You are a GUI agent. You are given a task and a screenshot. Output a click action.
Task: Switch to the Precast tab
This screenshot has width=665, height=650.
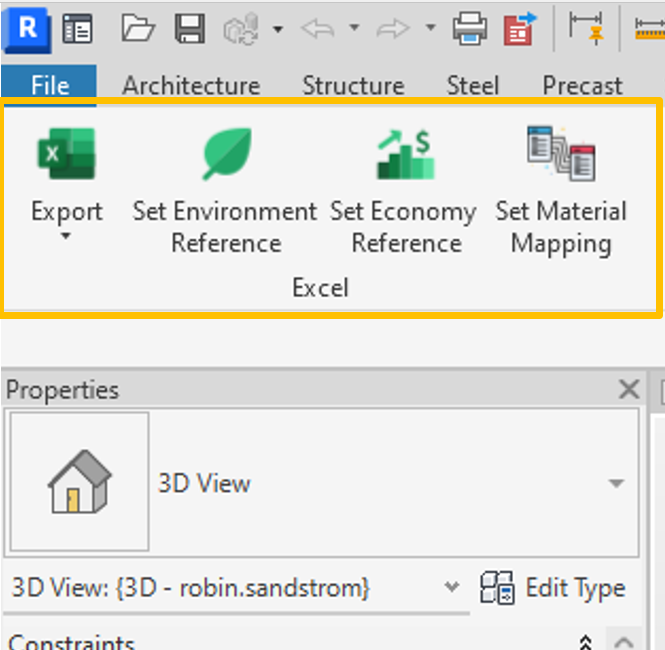point(583,86)
